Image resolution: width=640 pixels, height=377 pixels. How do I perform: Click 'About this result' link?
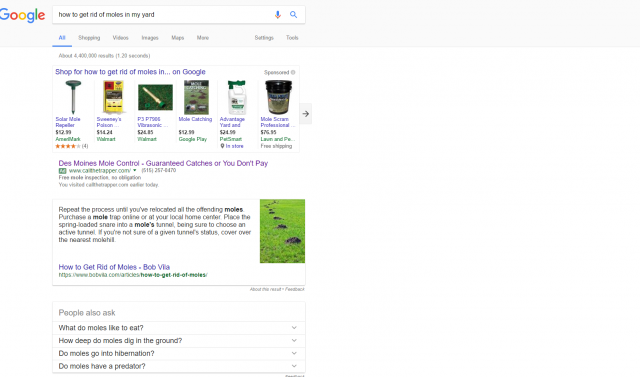(x=266, y=289)
